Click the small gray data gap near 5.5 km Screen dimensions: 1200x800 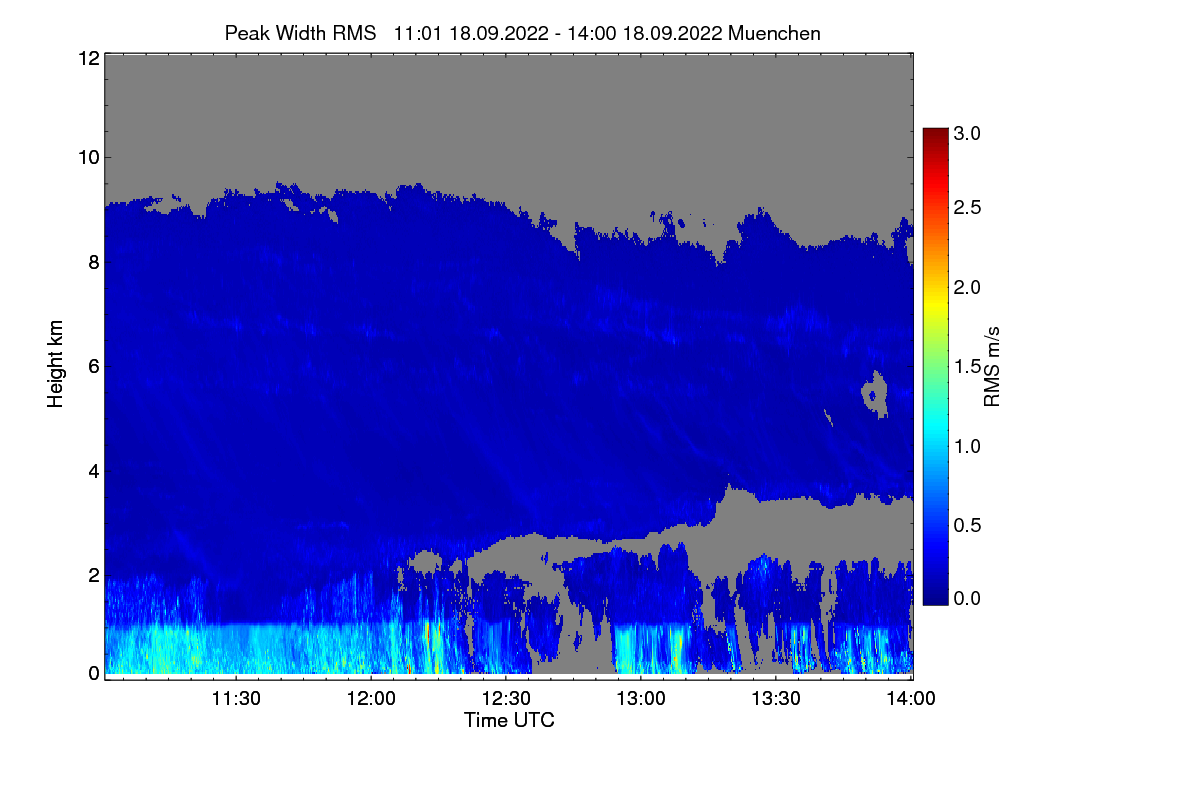(x=876, y=393)
